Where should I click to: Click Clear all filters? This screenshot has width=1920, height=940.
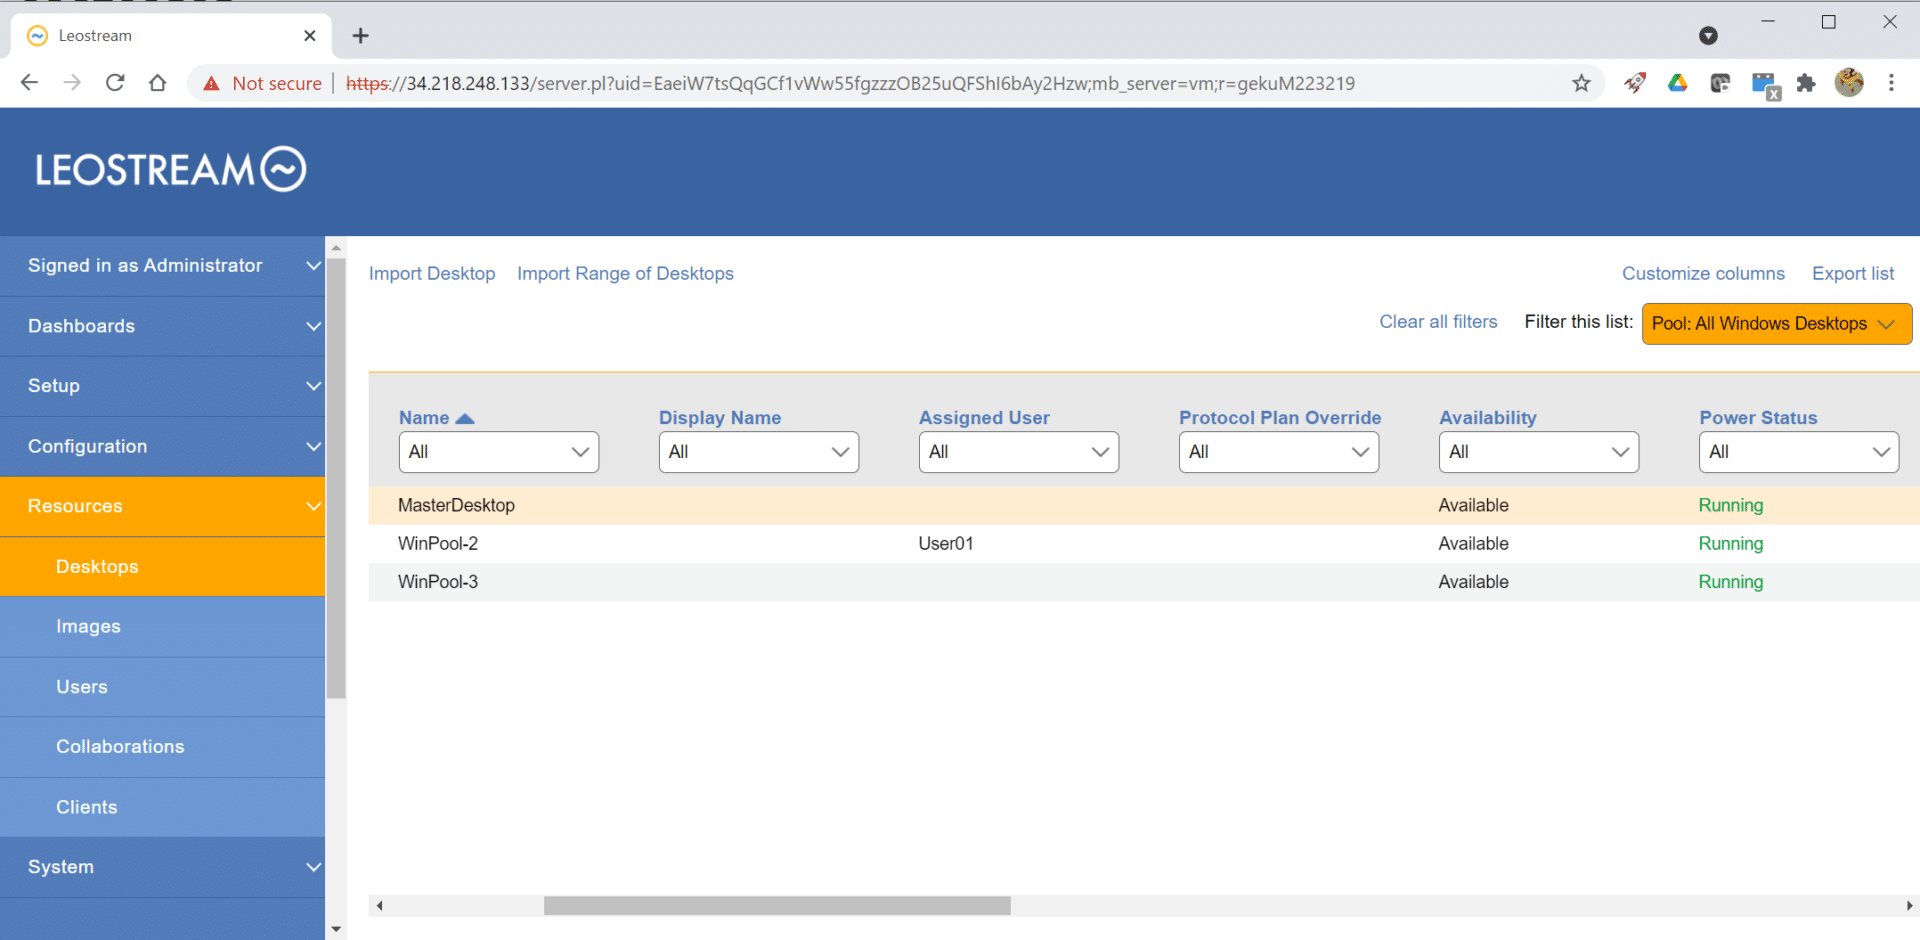click(1438, 322)
